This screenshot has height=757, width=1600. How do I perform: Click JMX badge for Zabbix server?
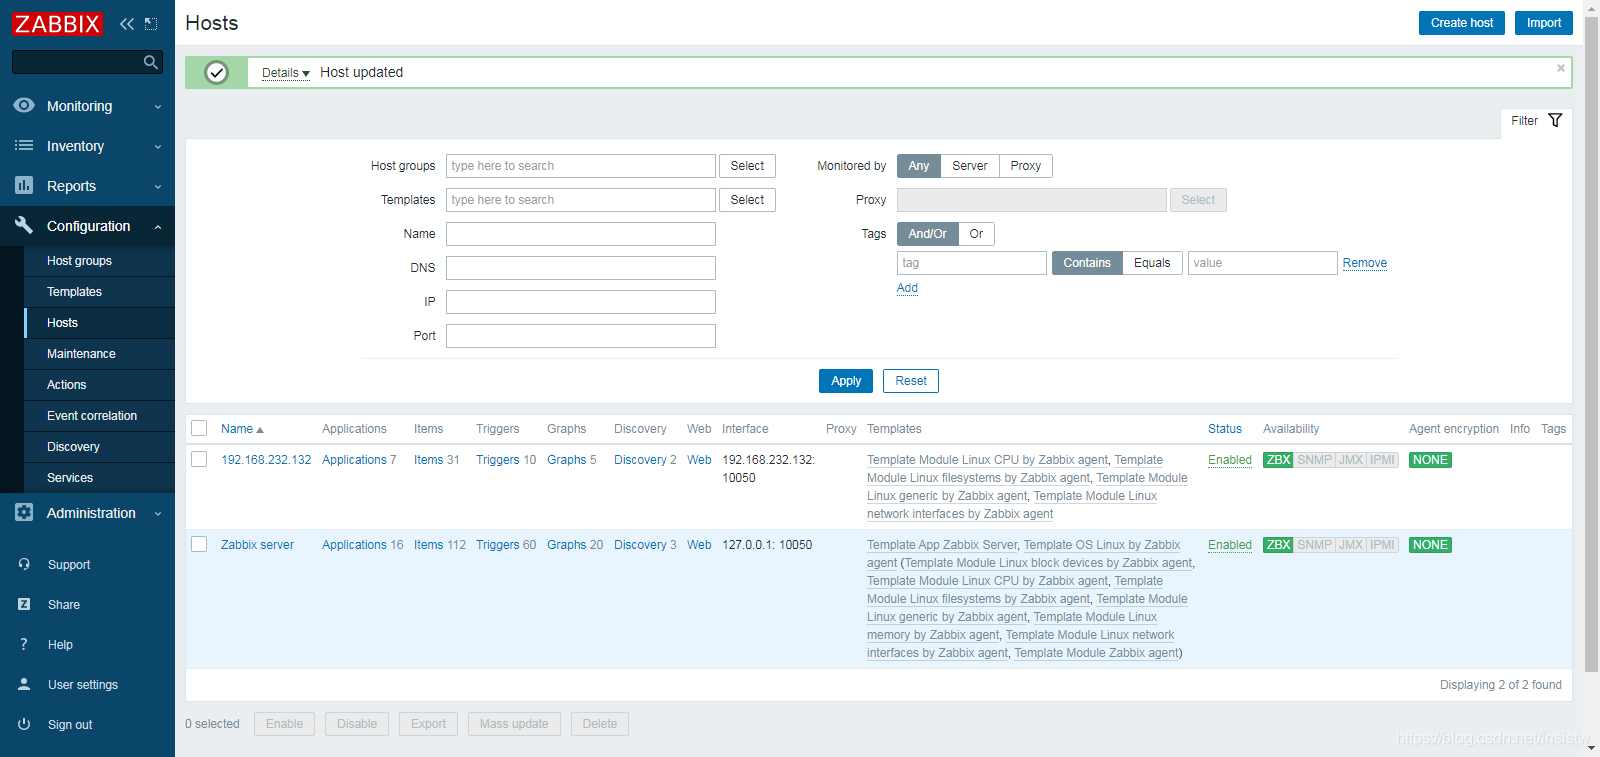click(x=1350, y=545)
